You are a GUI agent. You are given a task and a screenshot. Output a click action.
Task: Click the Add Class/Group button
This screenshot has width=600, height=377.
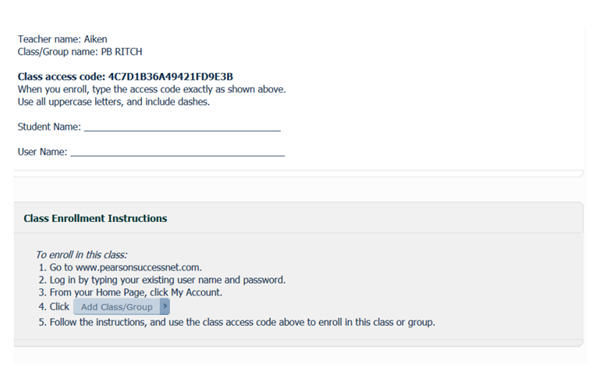click(122, 307)
